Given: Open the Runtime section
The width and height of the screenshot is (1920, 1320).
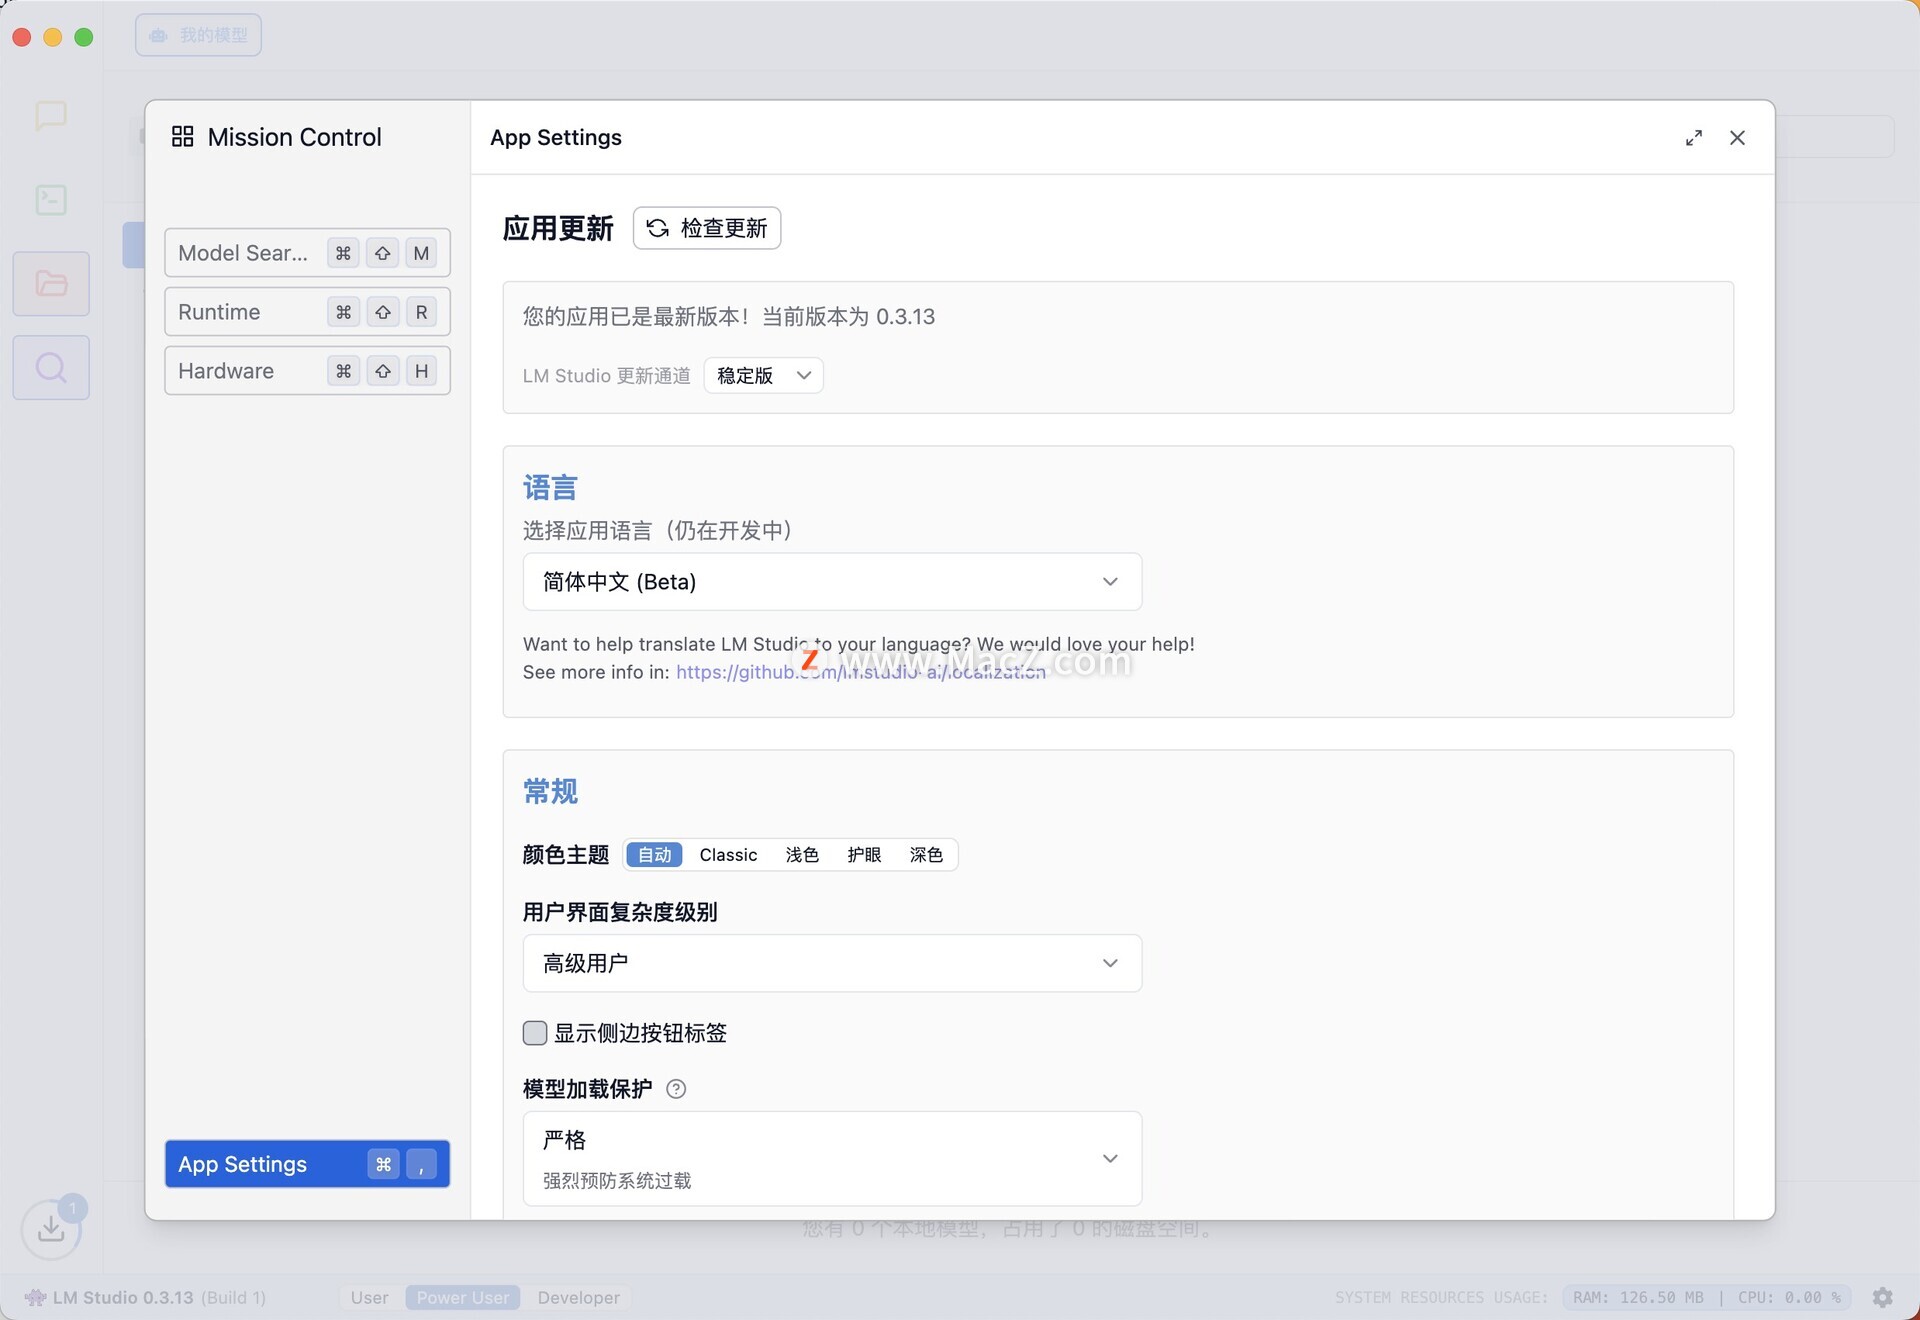Looking at the screenshot, I should 307,312.
